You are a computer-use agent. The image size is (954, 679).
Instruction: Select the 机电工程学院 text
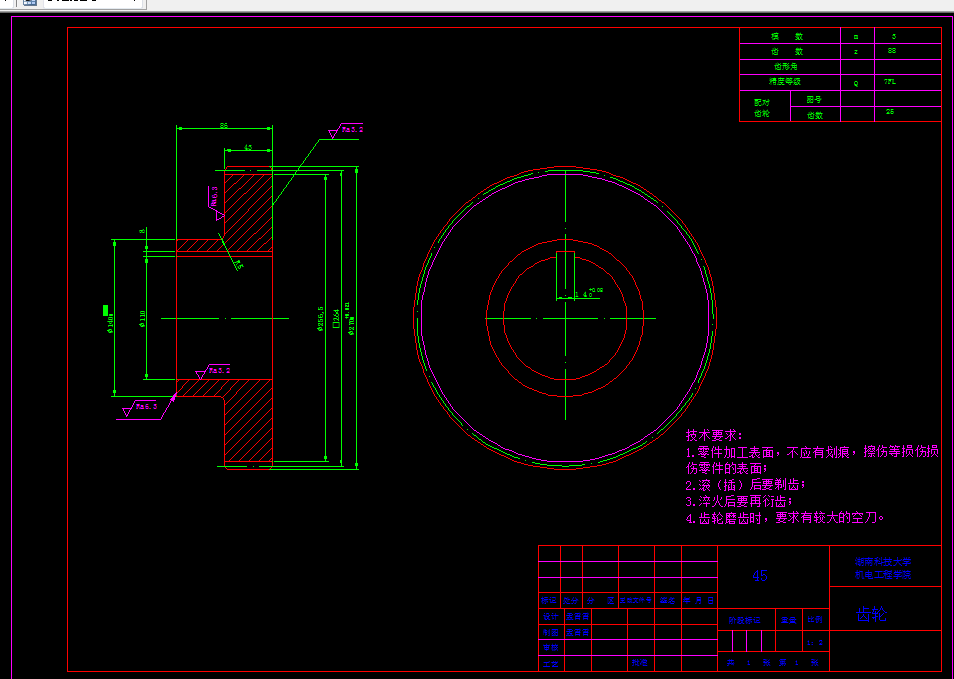(x=883, y=574)
